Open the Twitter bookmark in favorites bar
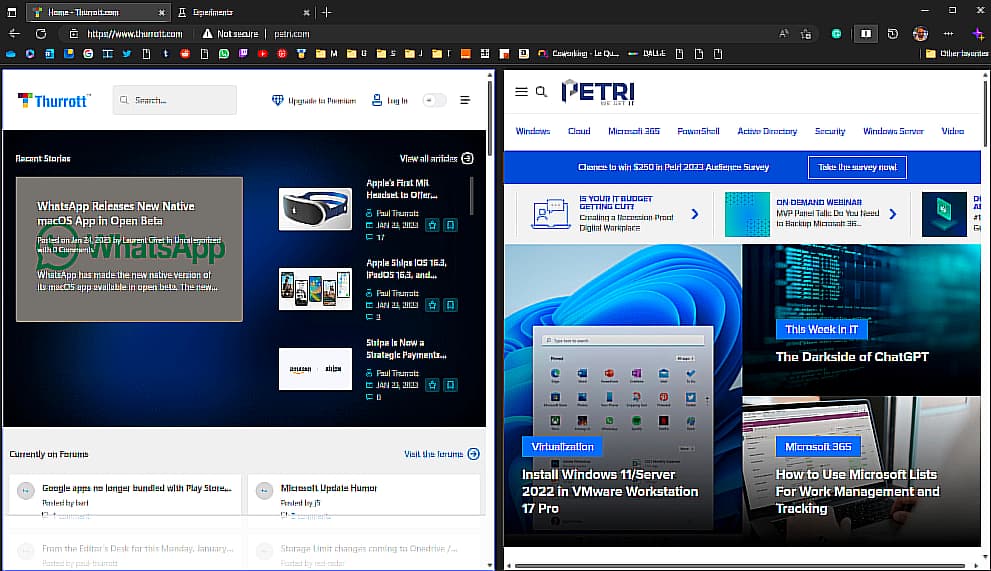991x571 pixels. click(127, 54)
